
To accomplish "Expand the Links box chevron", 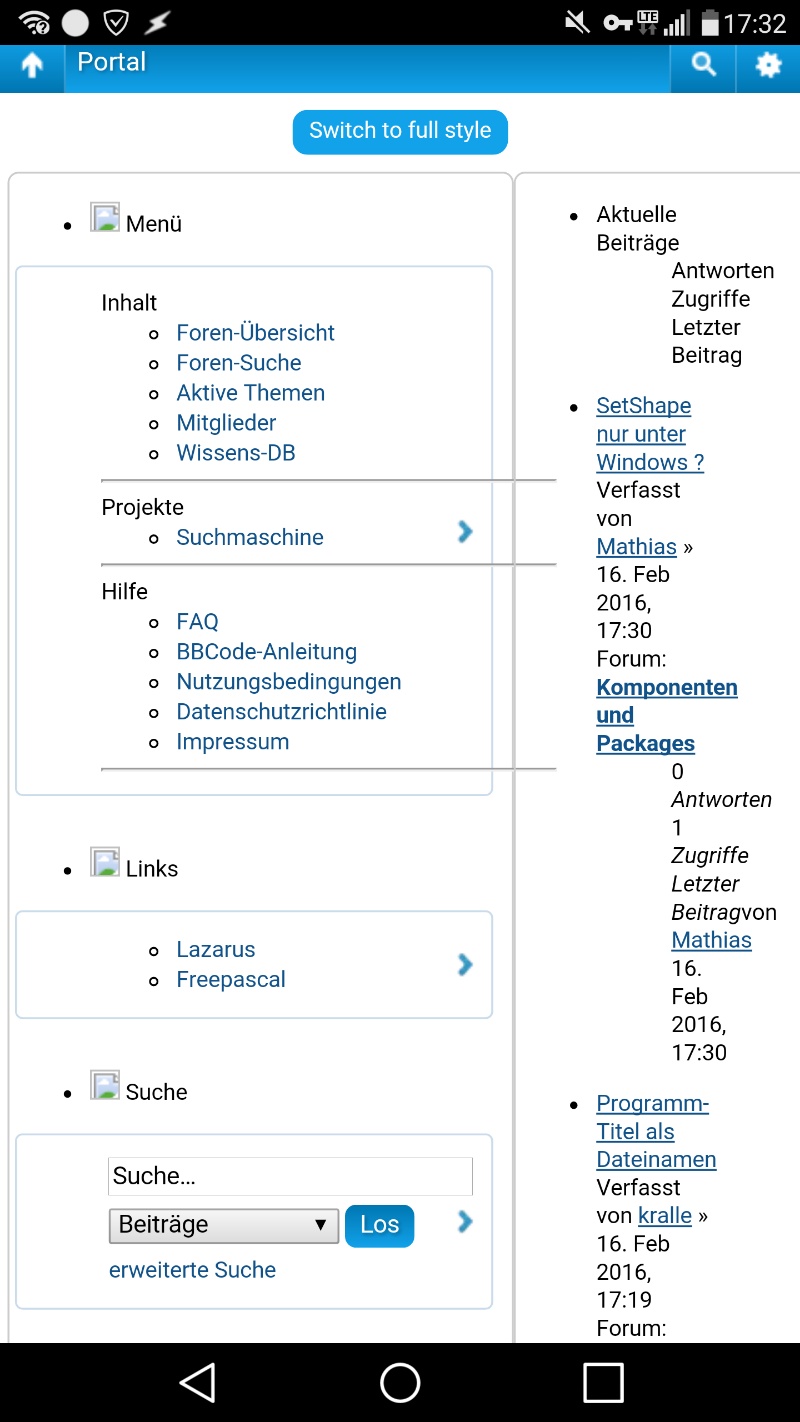I will click(465, 964).
